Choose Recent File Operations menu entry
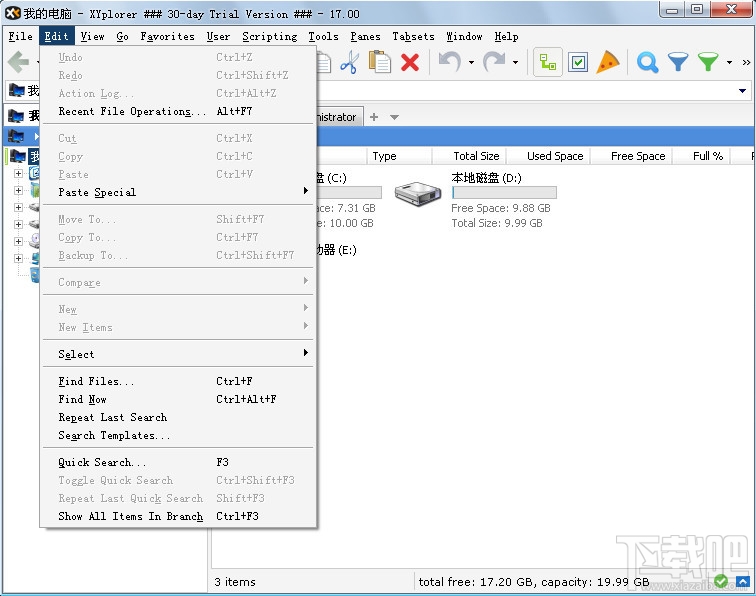Image resolution: width=756 pixels, height=596 pixels. click(178, 111)
